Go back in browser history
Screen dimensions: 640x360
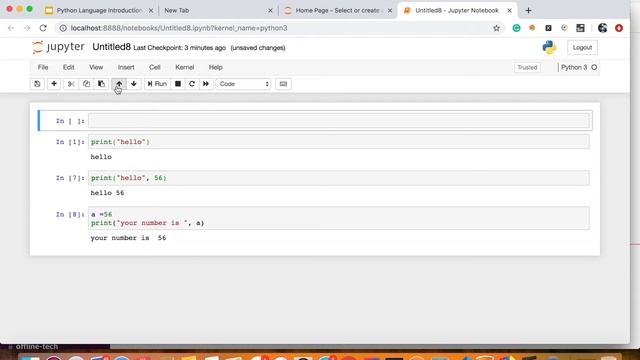(x=11, y=28)
